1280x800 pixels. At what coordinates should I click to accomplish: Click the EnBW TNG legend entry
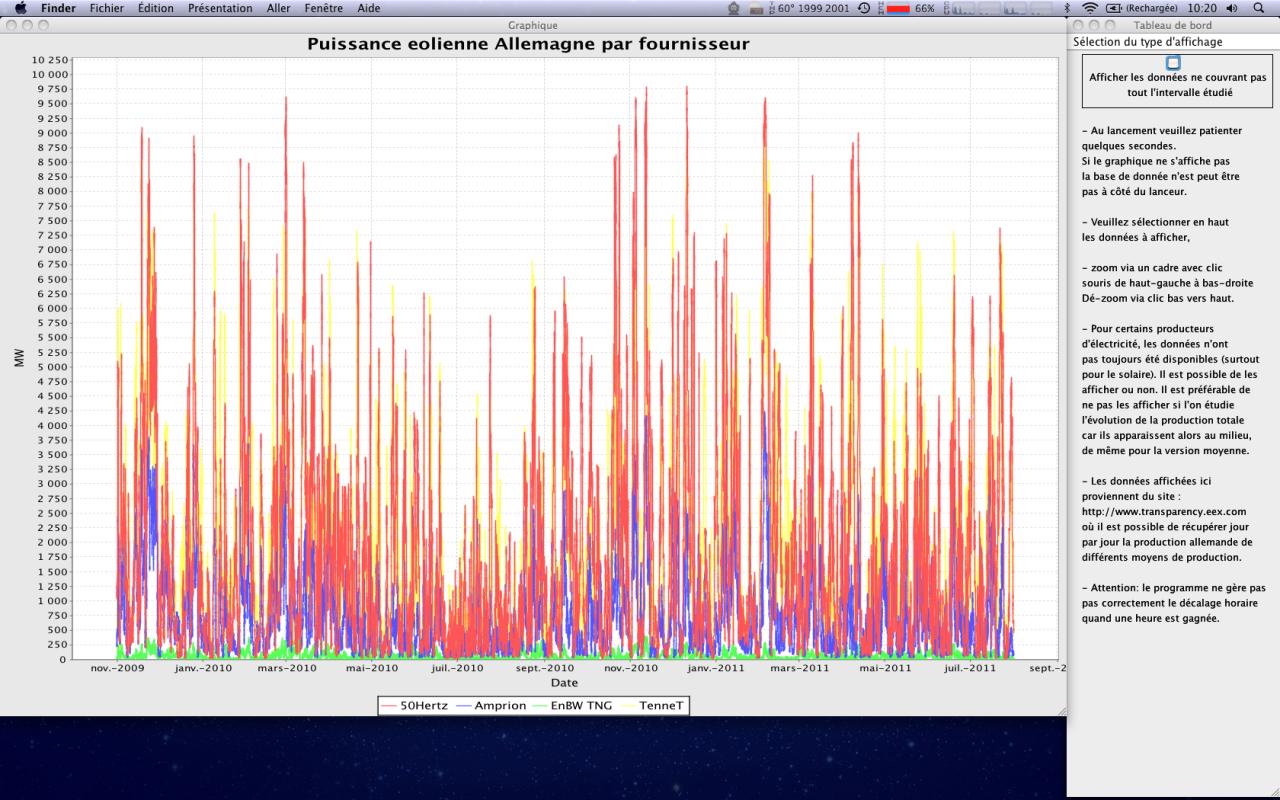click(x=573, y=706)
